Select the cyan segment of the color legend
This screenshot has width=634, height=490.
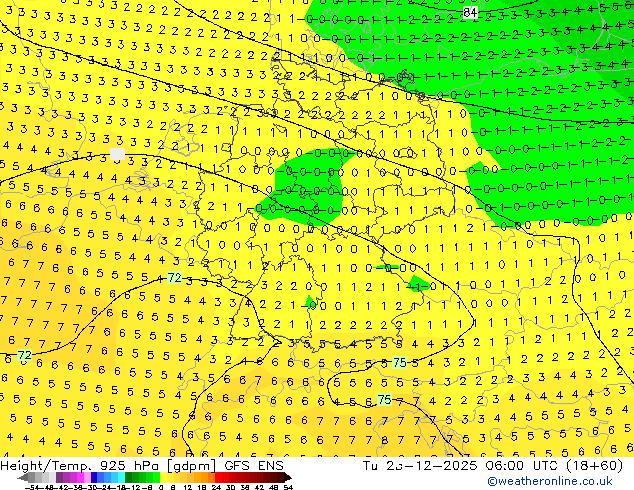122,477
